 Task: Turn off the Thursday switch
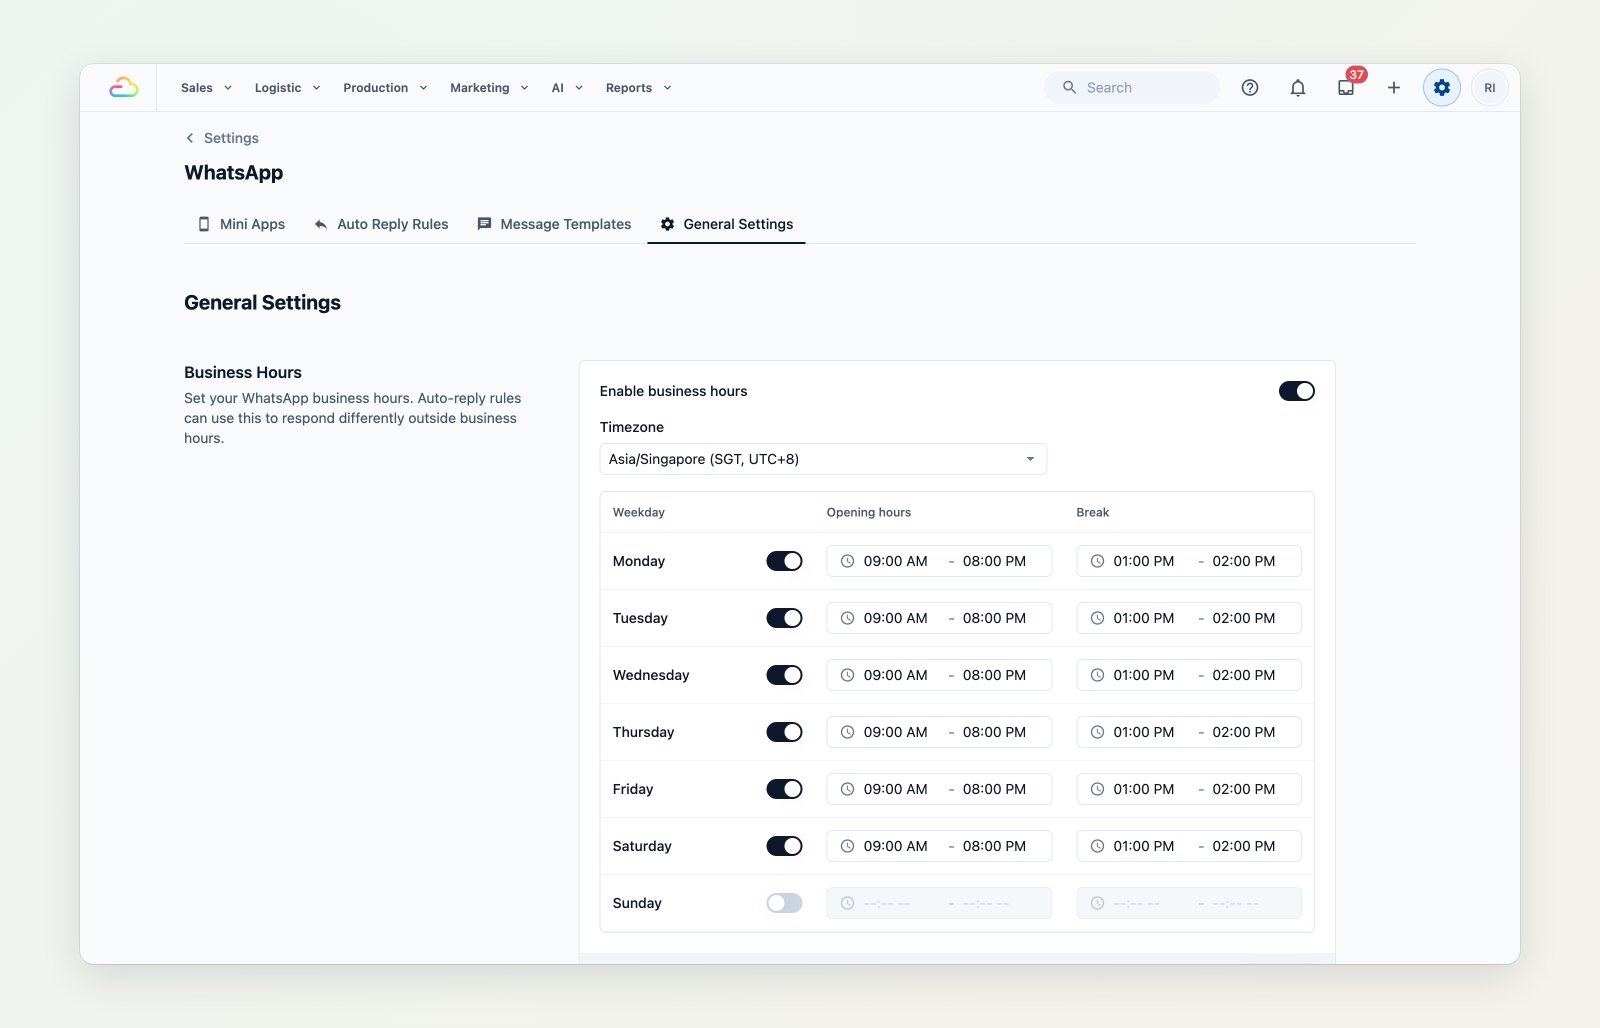785,732
